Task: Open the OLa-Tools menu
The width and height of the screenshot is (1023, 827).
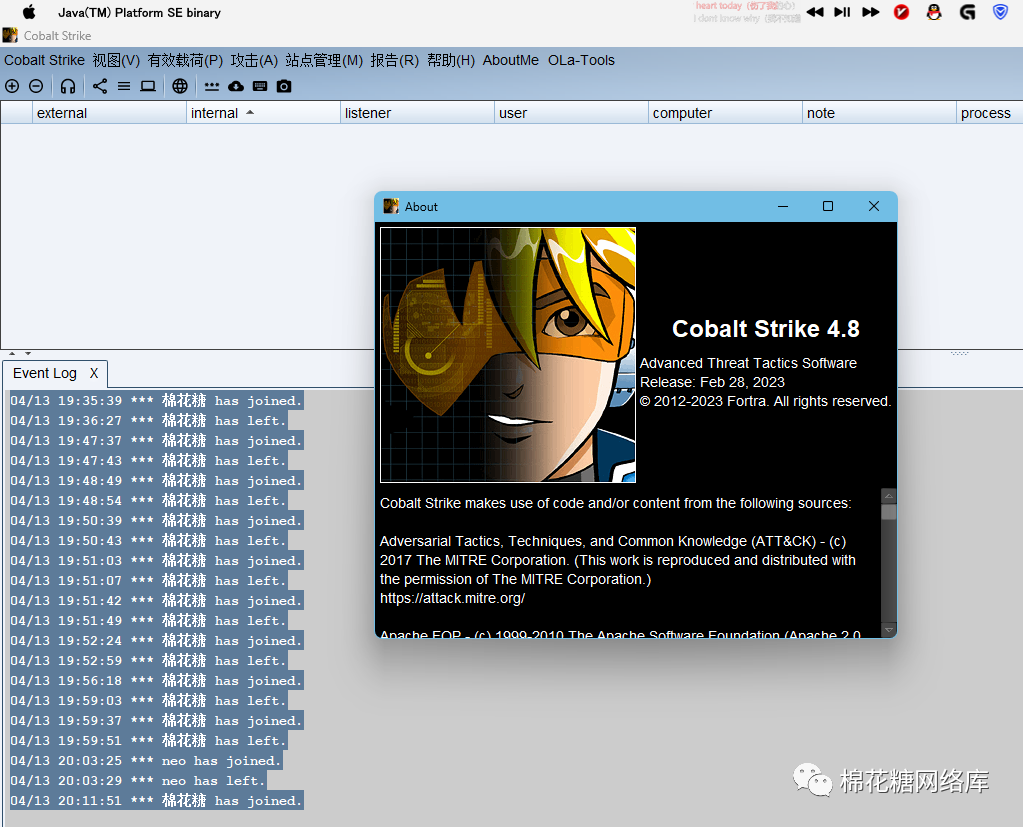Action: tap(581, 60)
